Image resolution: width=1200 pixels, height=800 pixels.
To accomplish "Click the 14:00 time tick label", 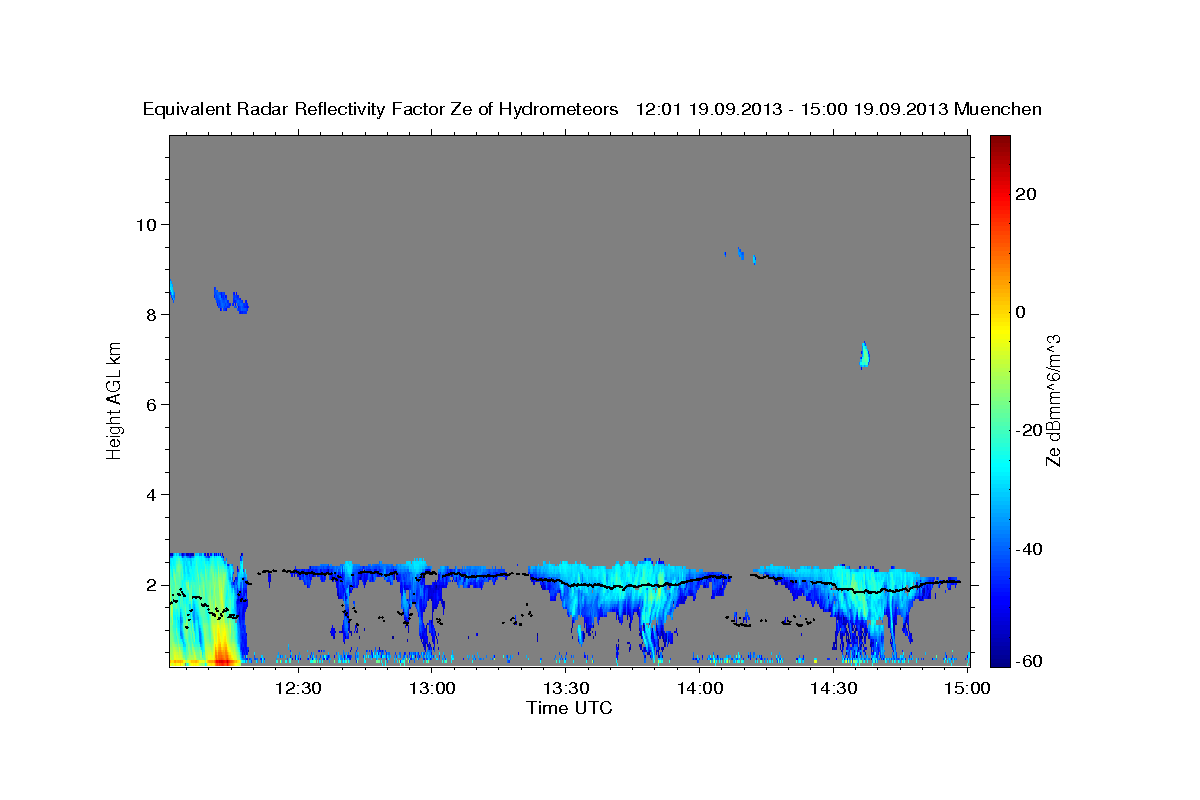I will 700,688.
